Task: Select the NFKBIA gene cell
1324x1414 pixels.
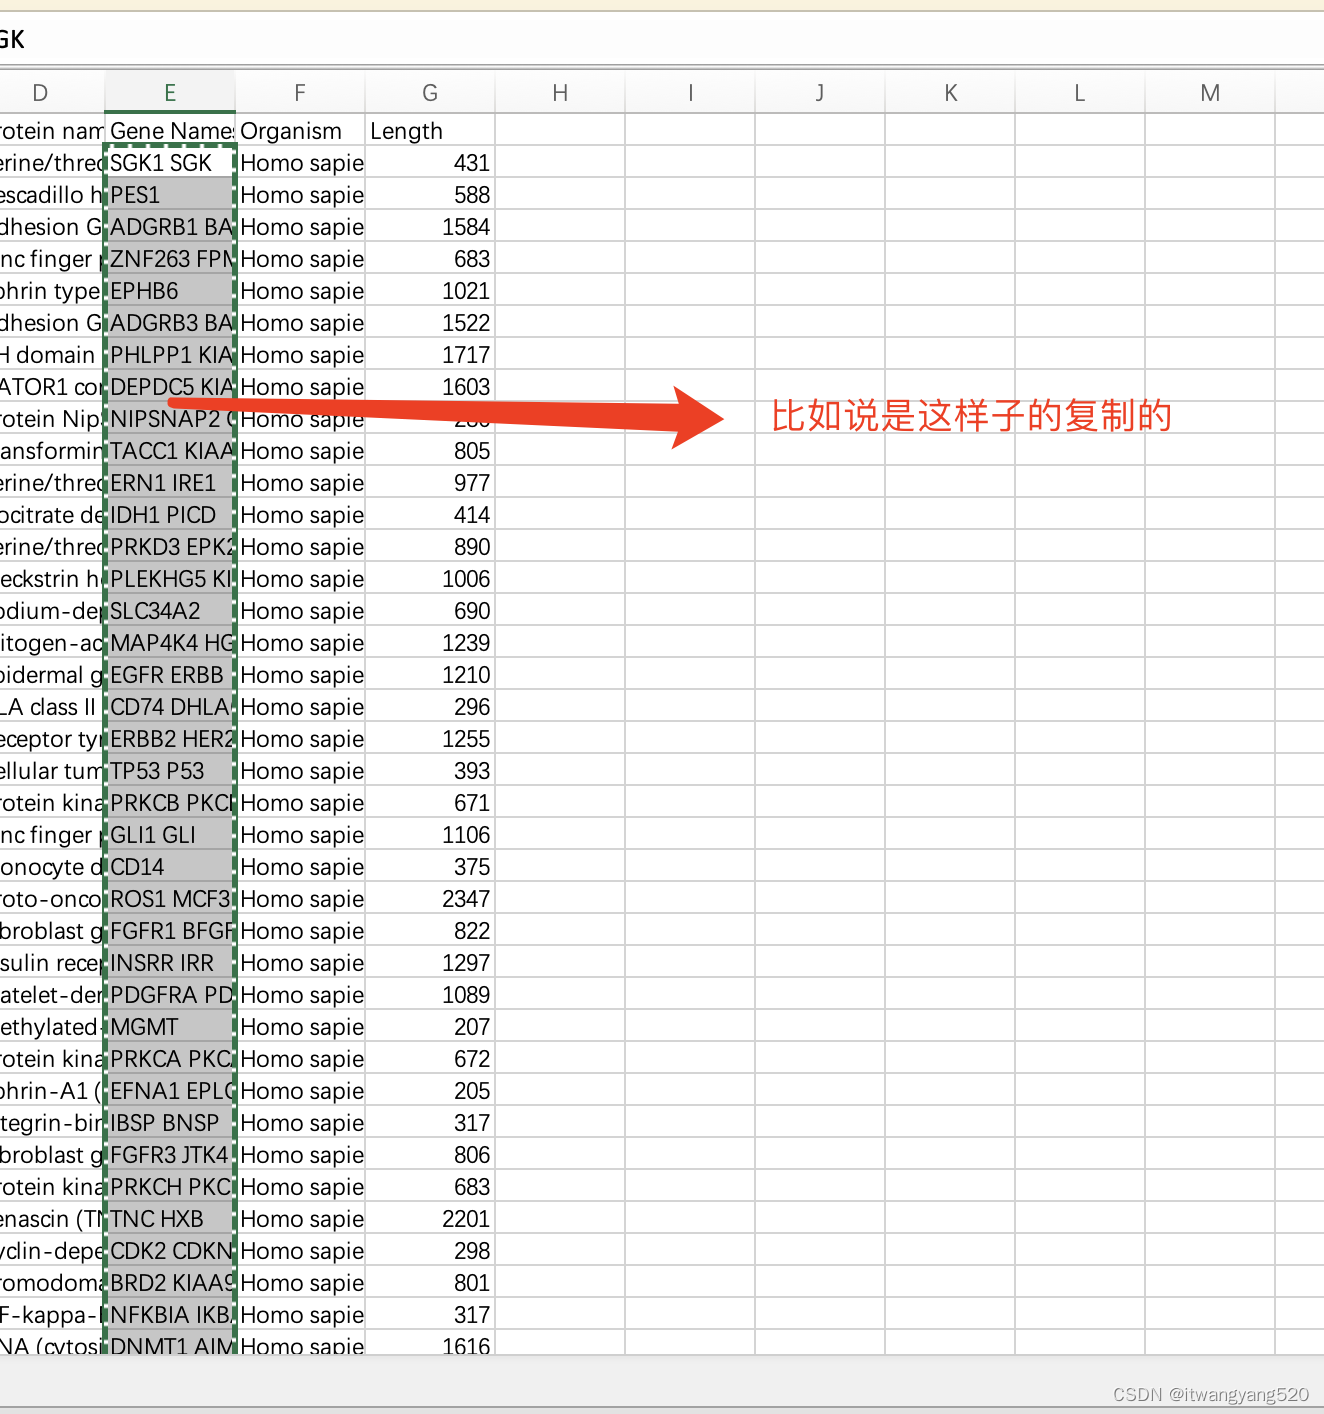Action: (x=170, y=1314)
